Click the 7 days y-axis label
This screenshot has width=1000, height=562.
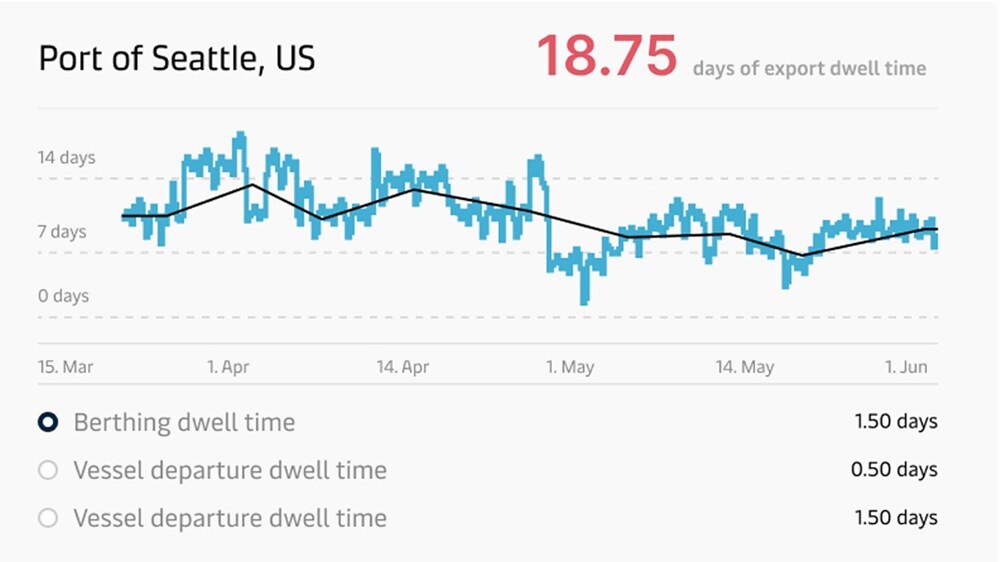coord(62,232)
